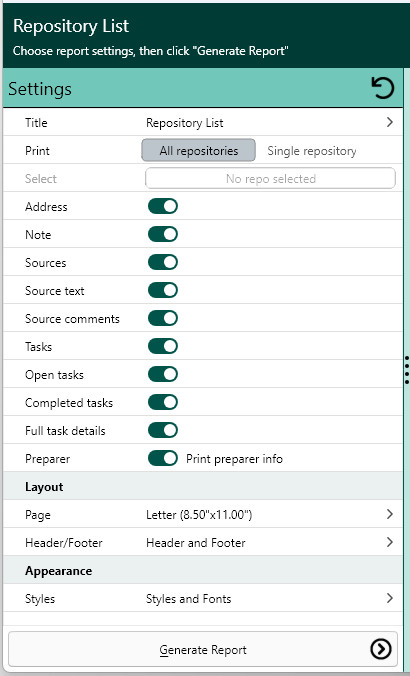Disable the Sources switch
The image size is (410, 676).
163,262
